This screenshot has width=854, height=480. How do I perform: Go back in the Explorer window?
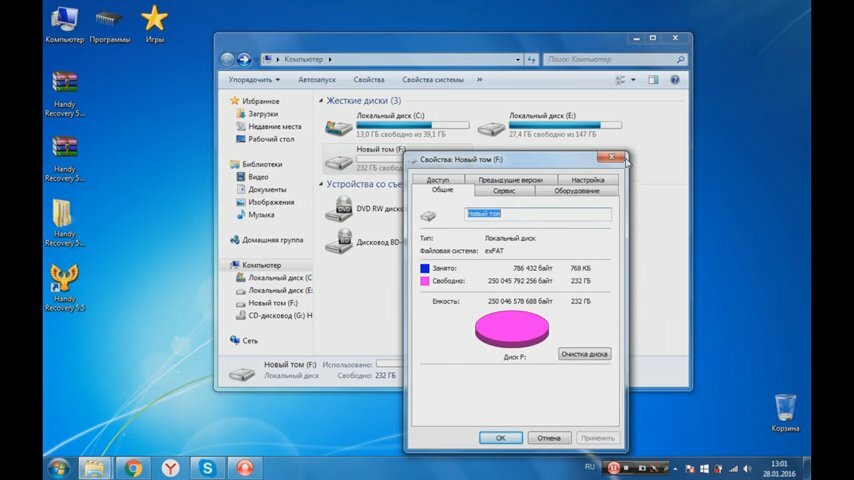(227, 59)
